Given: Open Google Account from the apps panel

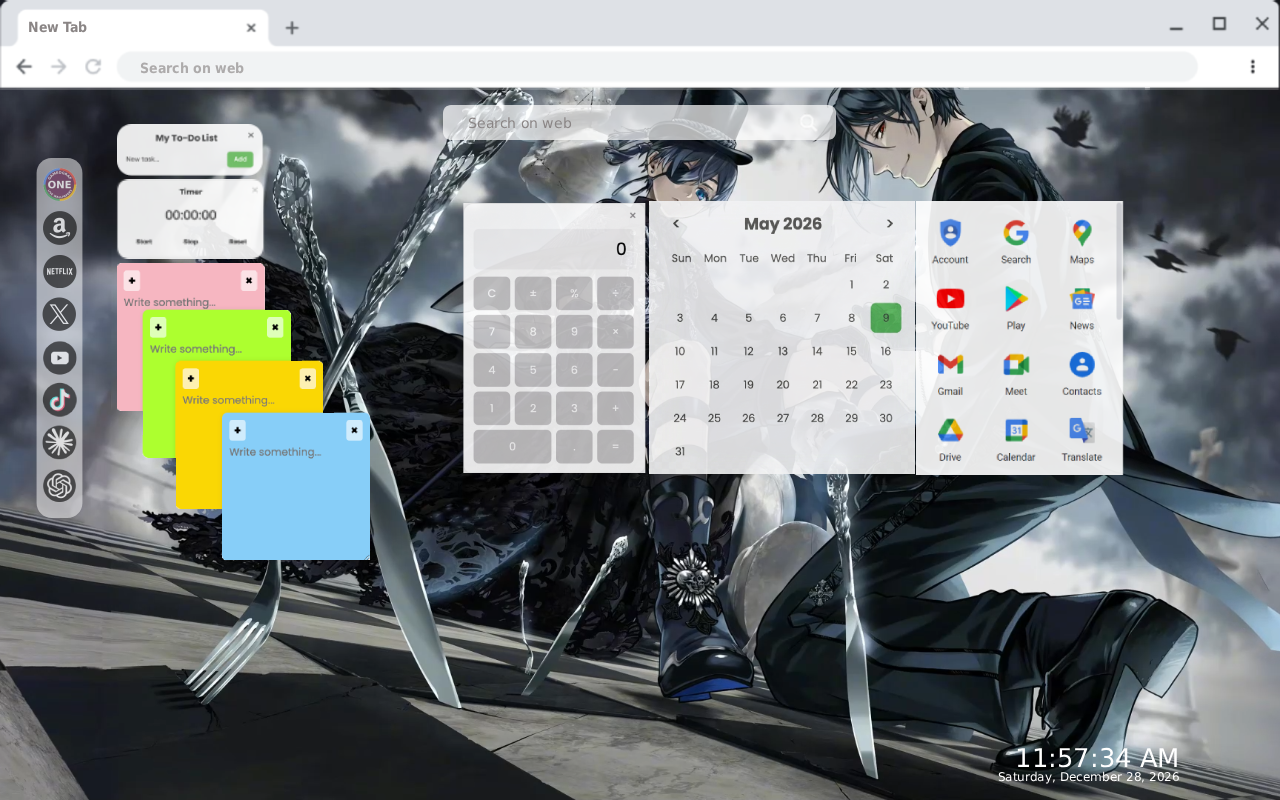Looking at the screenshot, I should click(x=950, y=242).
